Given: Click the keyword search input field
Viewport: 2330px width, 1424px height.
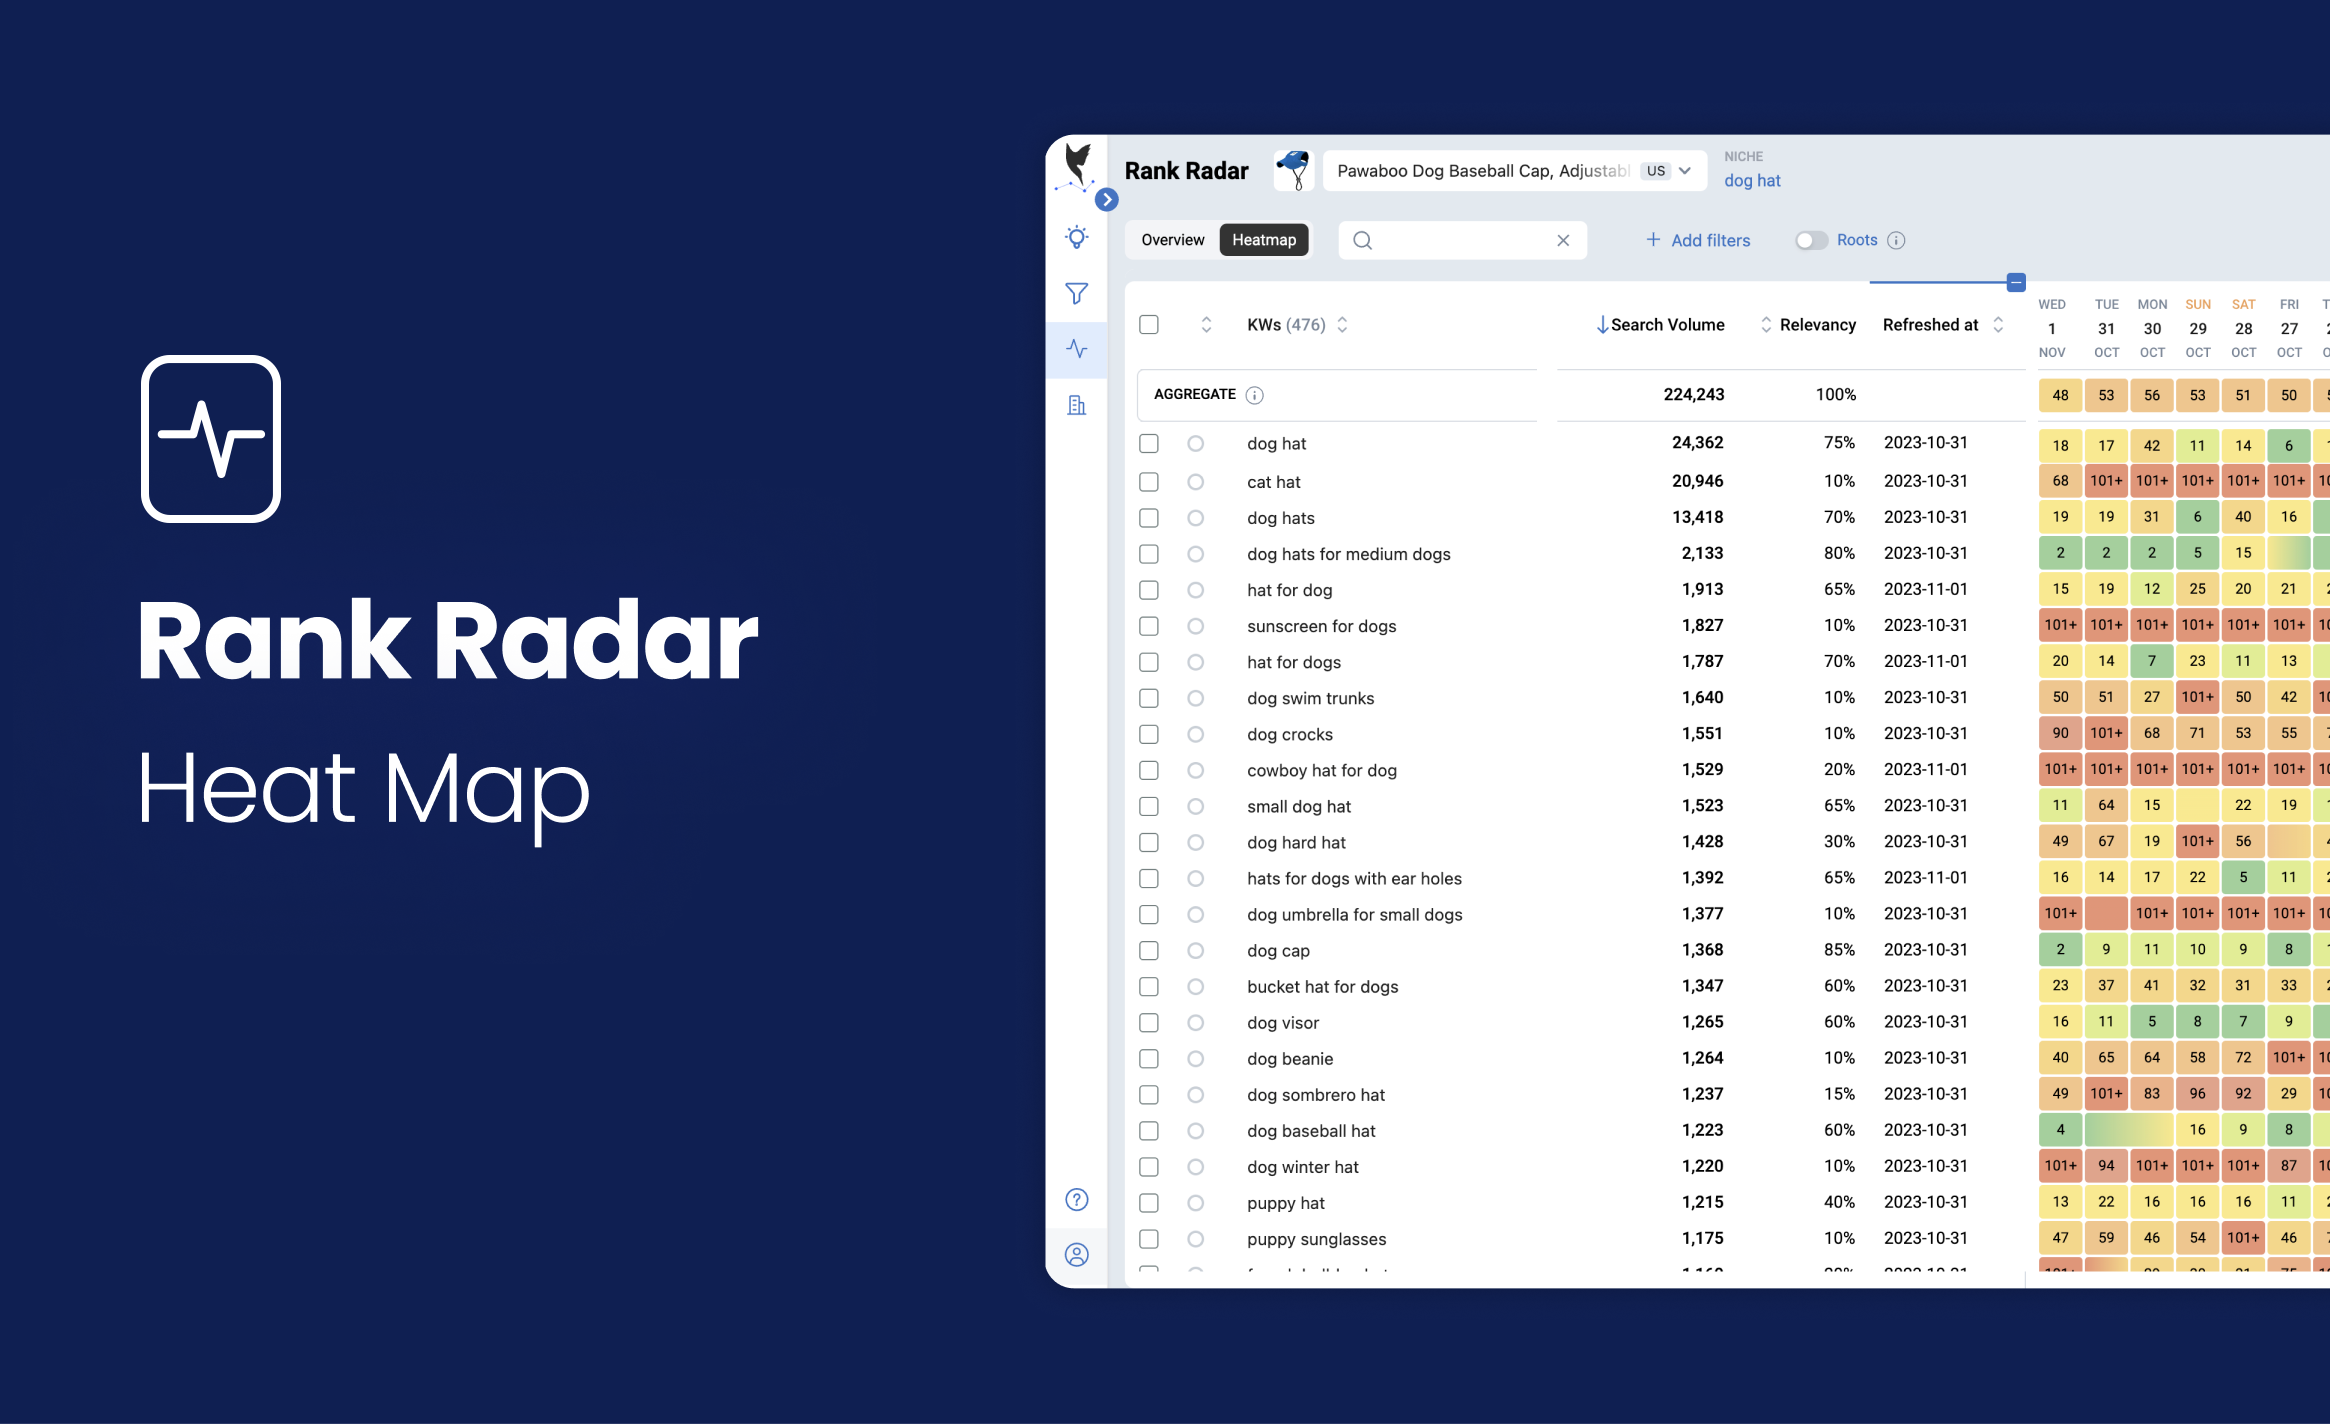Looking at the screenshot, I should pos(1458,240).
